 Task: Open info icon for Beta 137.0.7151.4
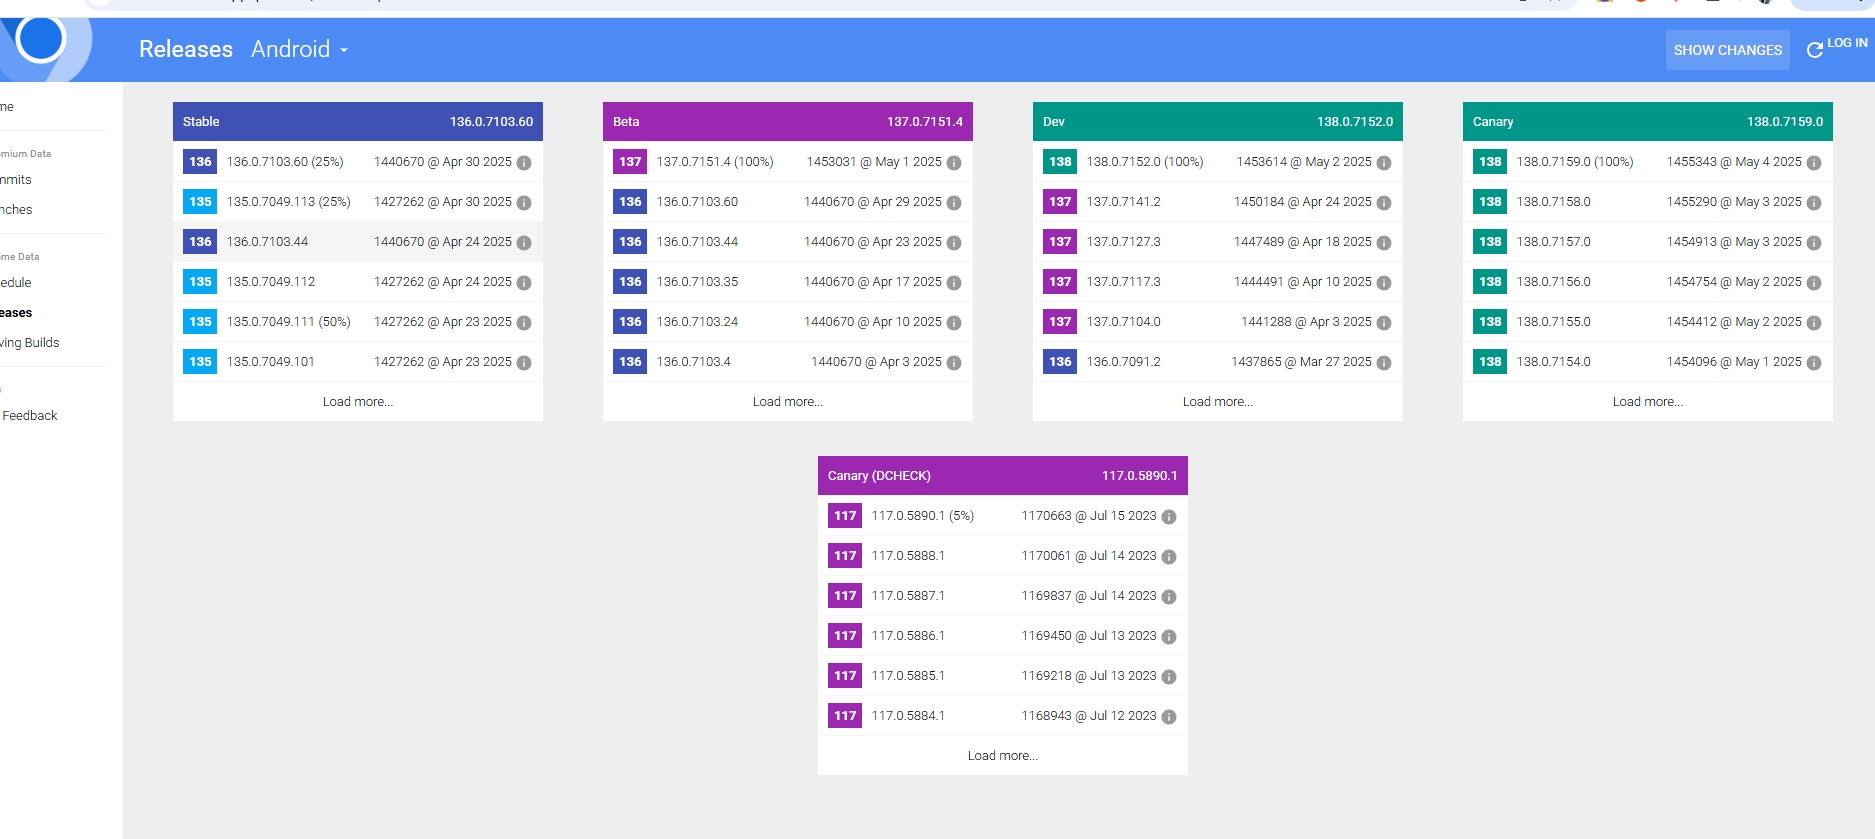(x=954, y=163)
